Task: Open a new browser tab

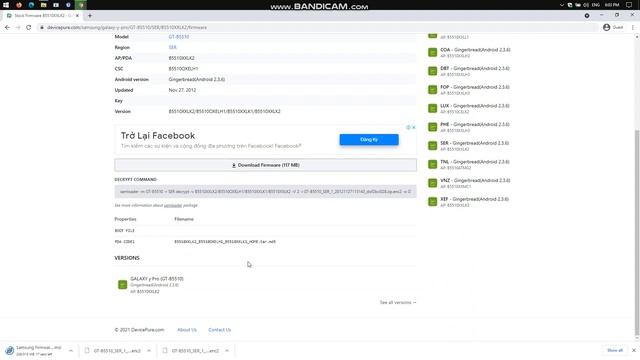Action: point(90,16)
